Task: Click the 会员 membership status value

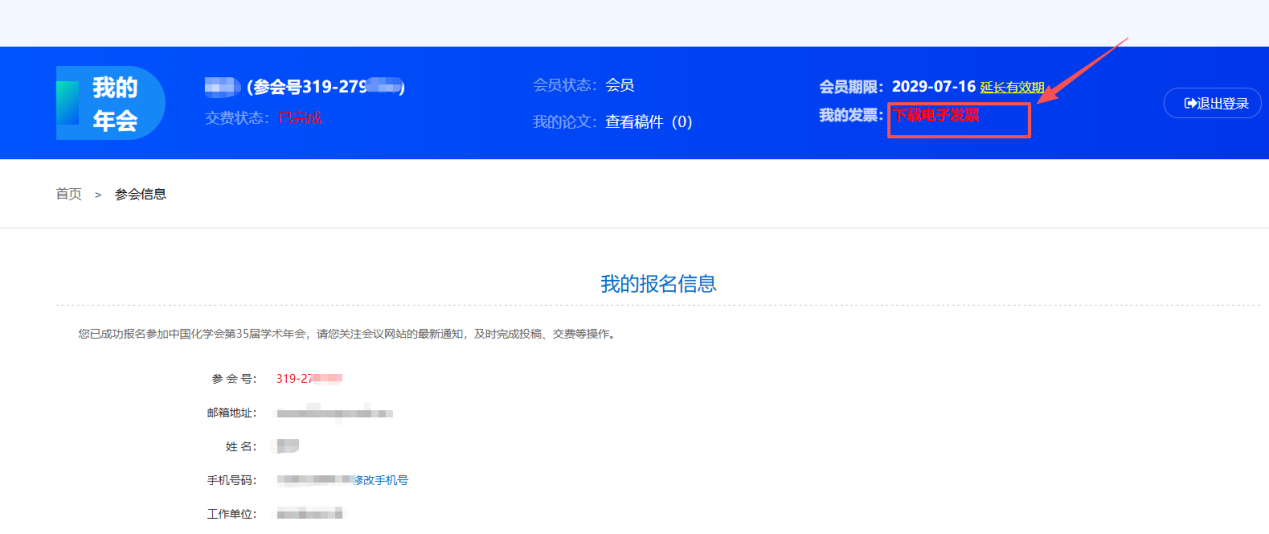Action: 620,86
